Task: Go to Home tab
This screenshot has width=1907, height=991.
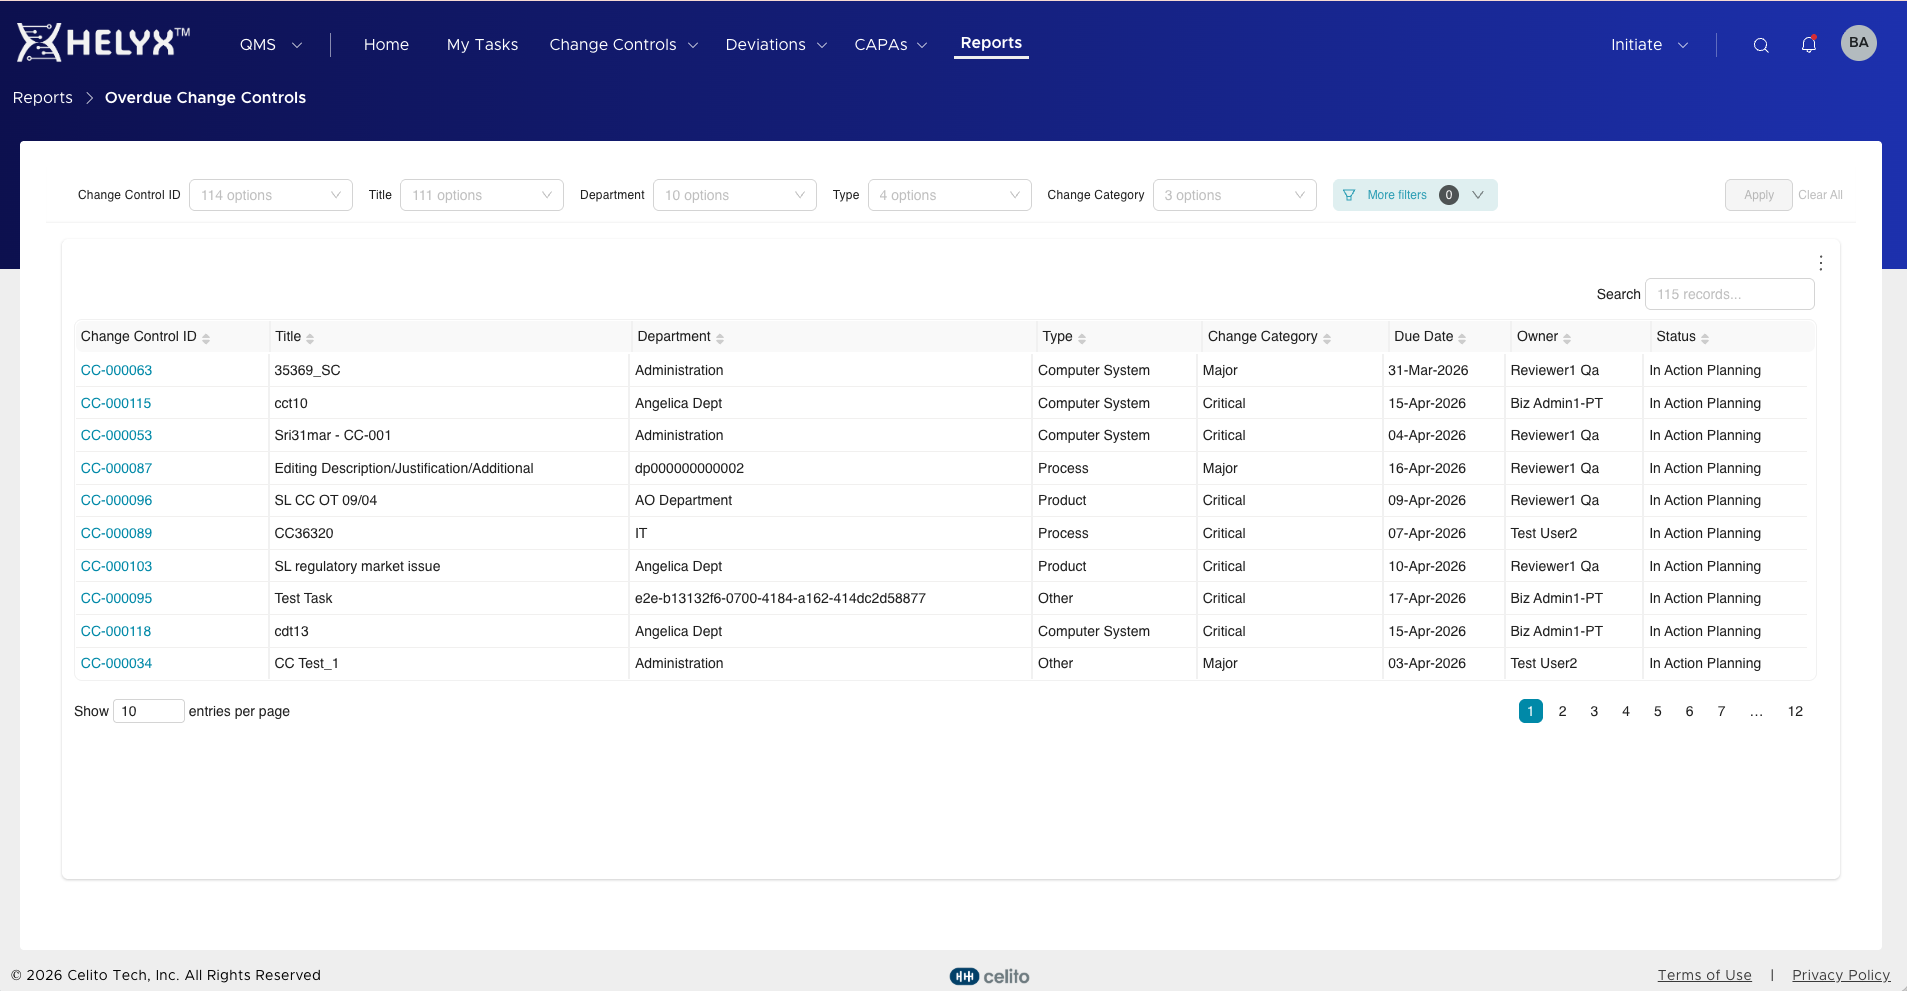Action: (386, 45)
